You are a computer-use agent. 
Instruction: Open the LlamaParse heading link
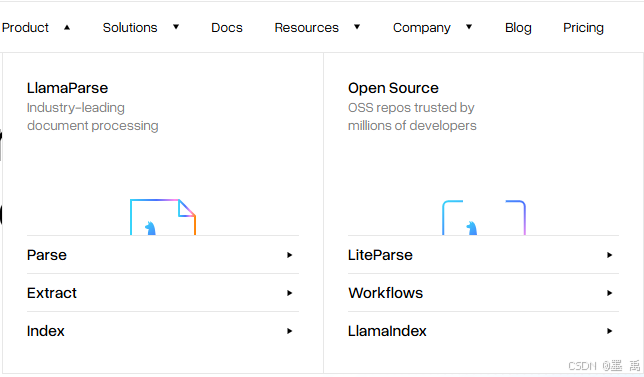(x=67, y=88)
